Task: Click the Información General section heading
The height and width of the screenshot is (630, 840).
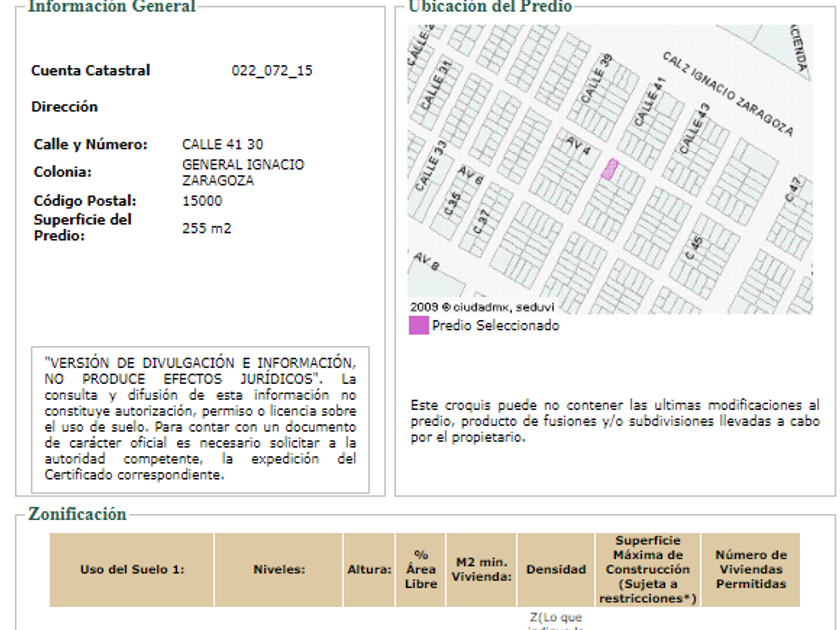Action: [x=111, y=6]
